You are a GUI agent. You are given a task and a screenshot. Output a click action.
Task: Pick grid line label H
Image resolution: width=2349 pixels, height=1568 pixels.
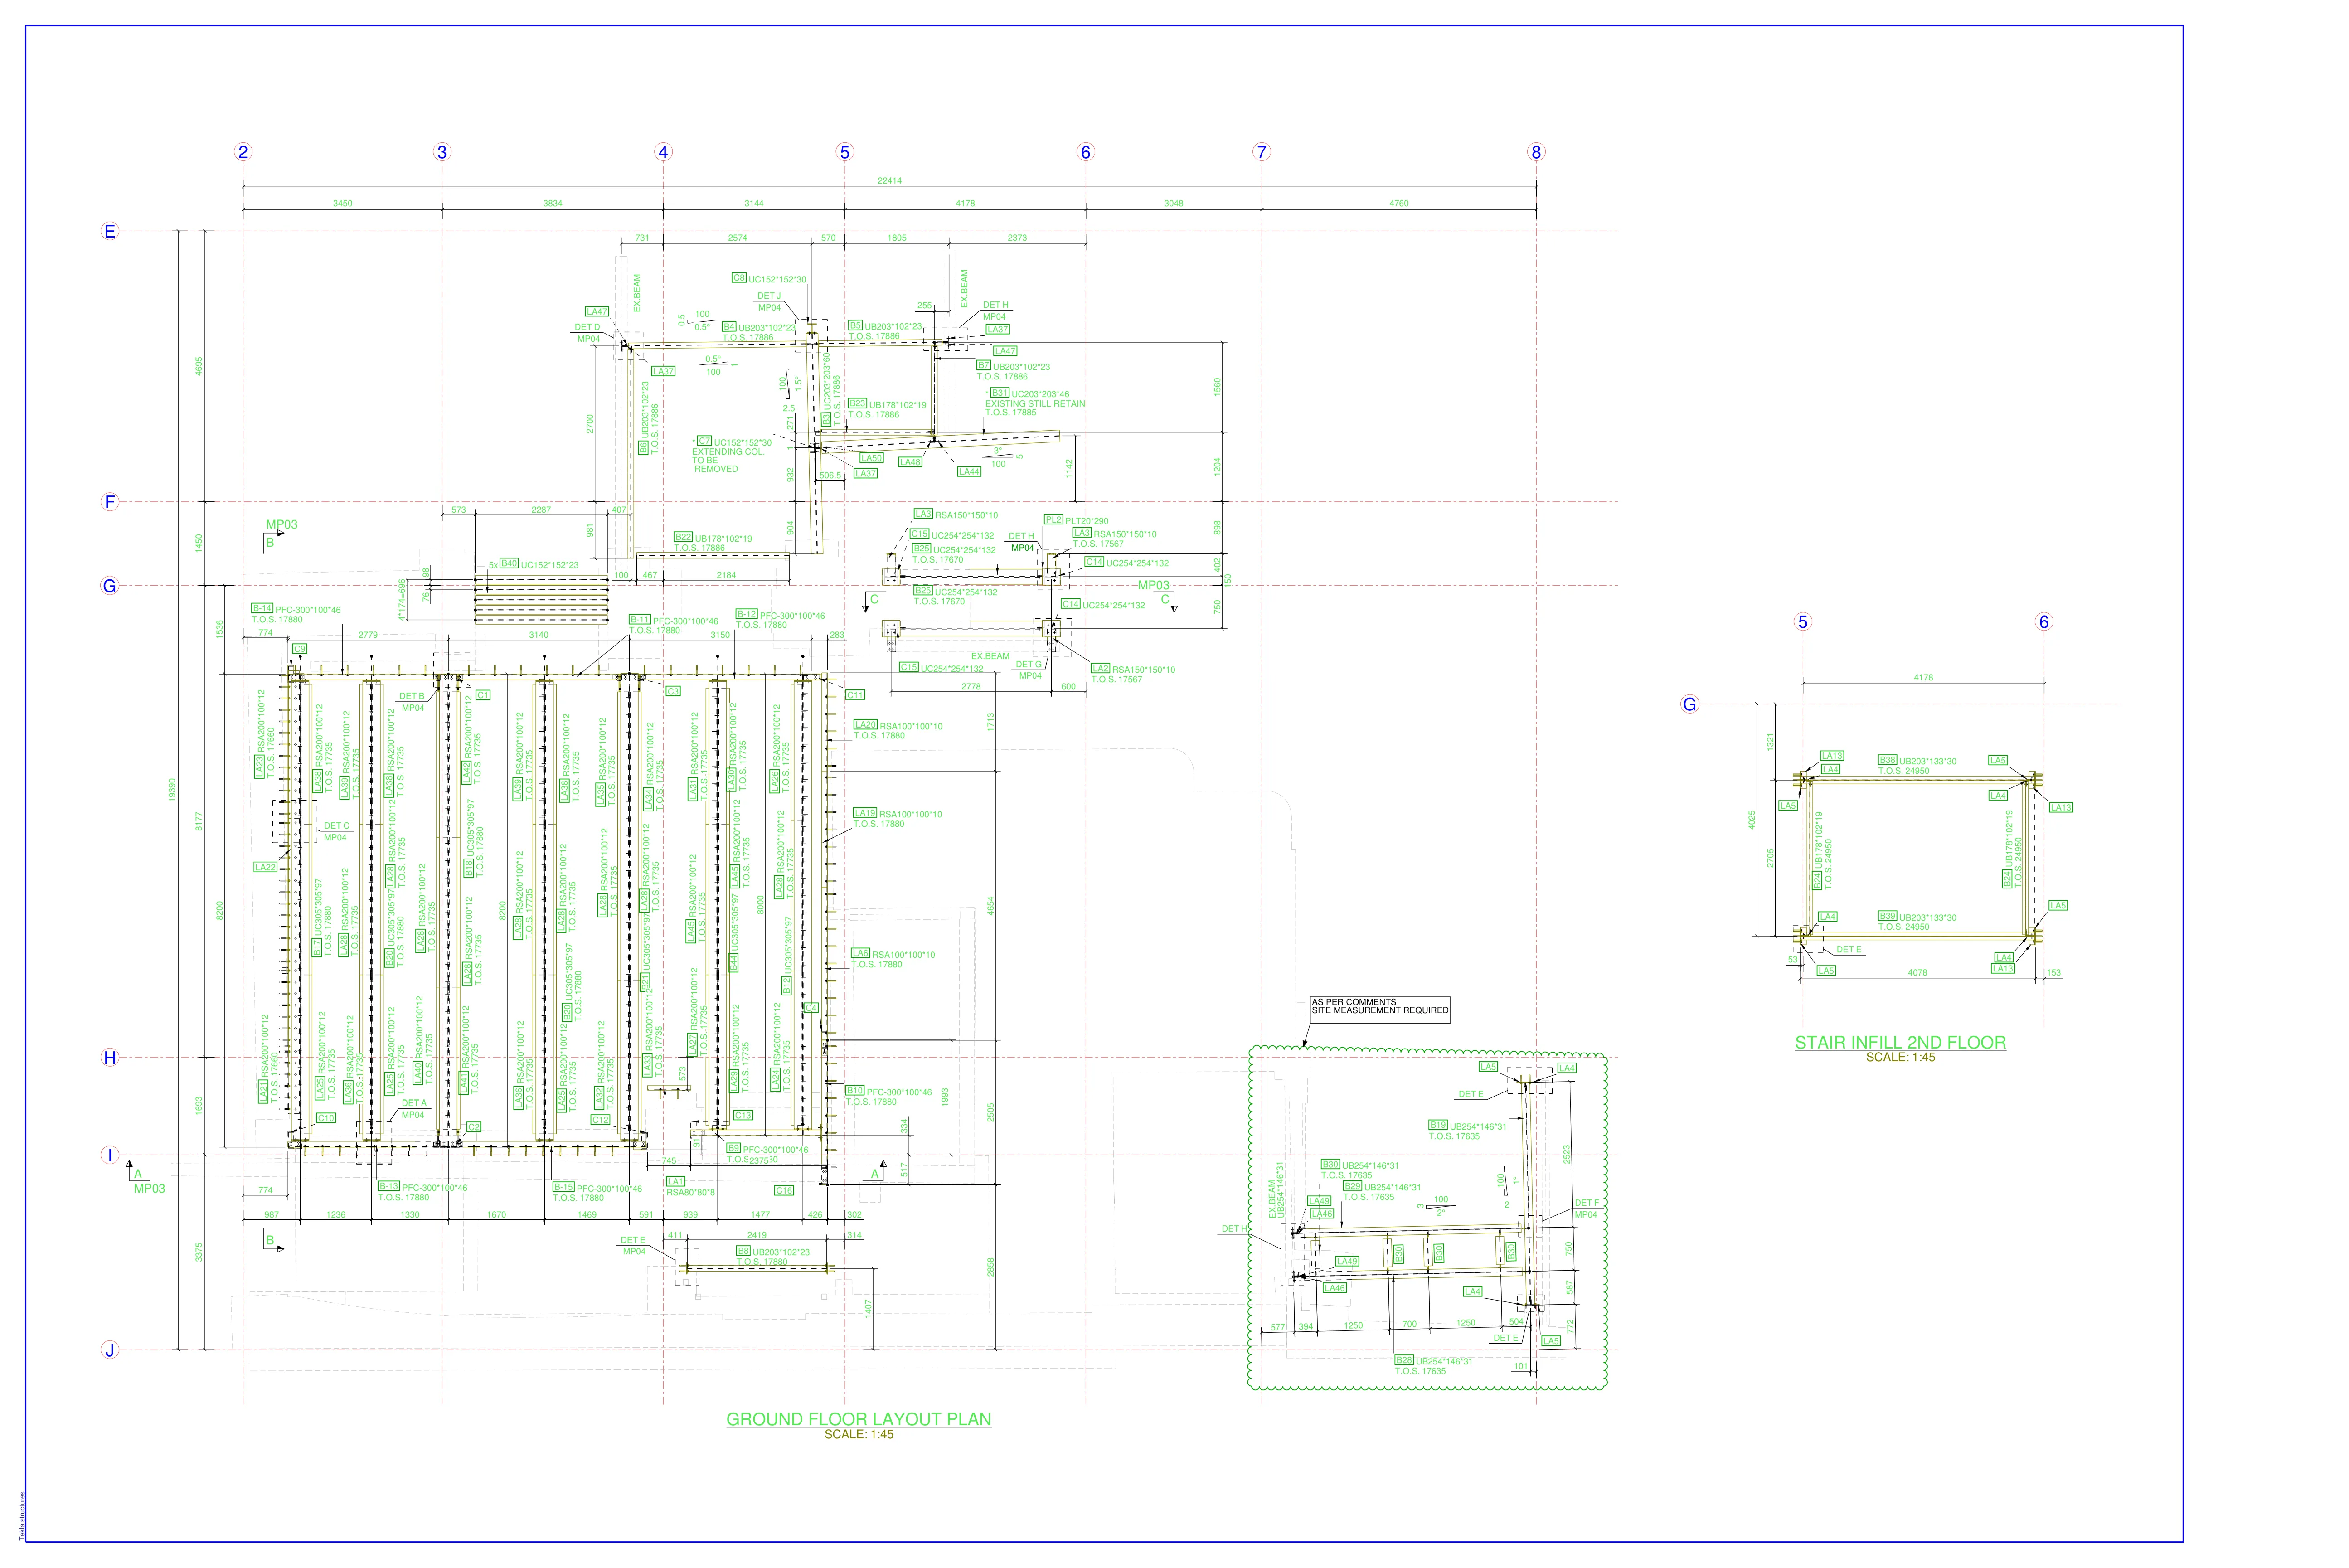click(110, 1057)
